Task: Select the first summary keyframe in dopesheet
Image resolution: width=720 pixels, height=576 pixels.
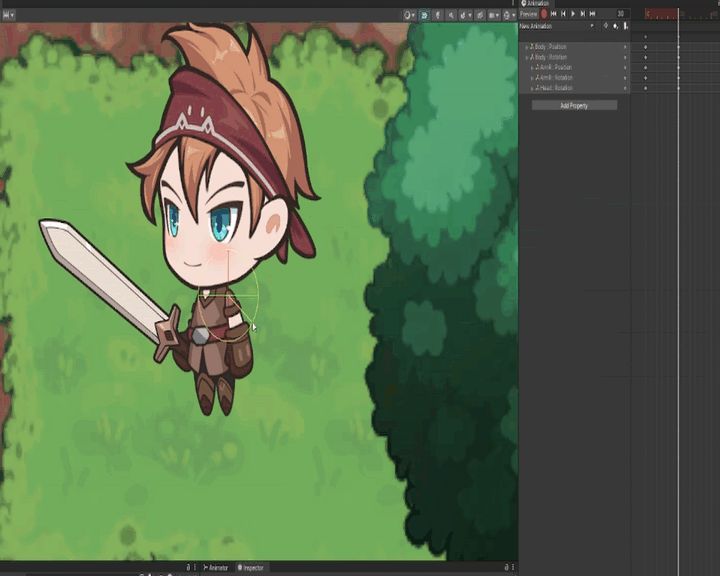Action: point(646,37)
